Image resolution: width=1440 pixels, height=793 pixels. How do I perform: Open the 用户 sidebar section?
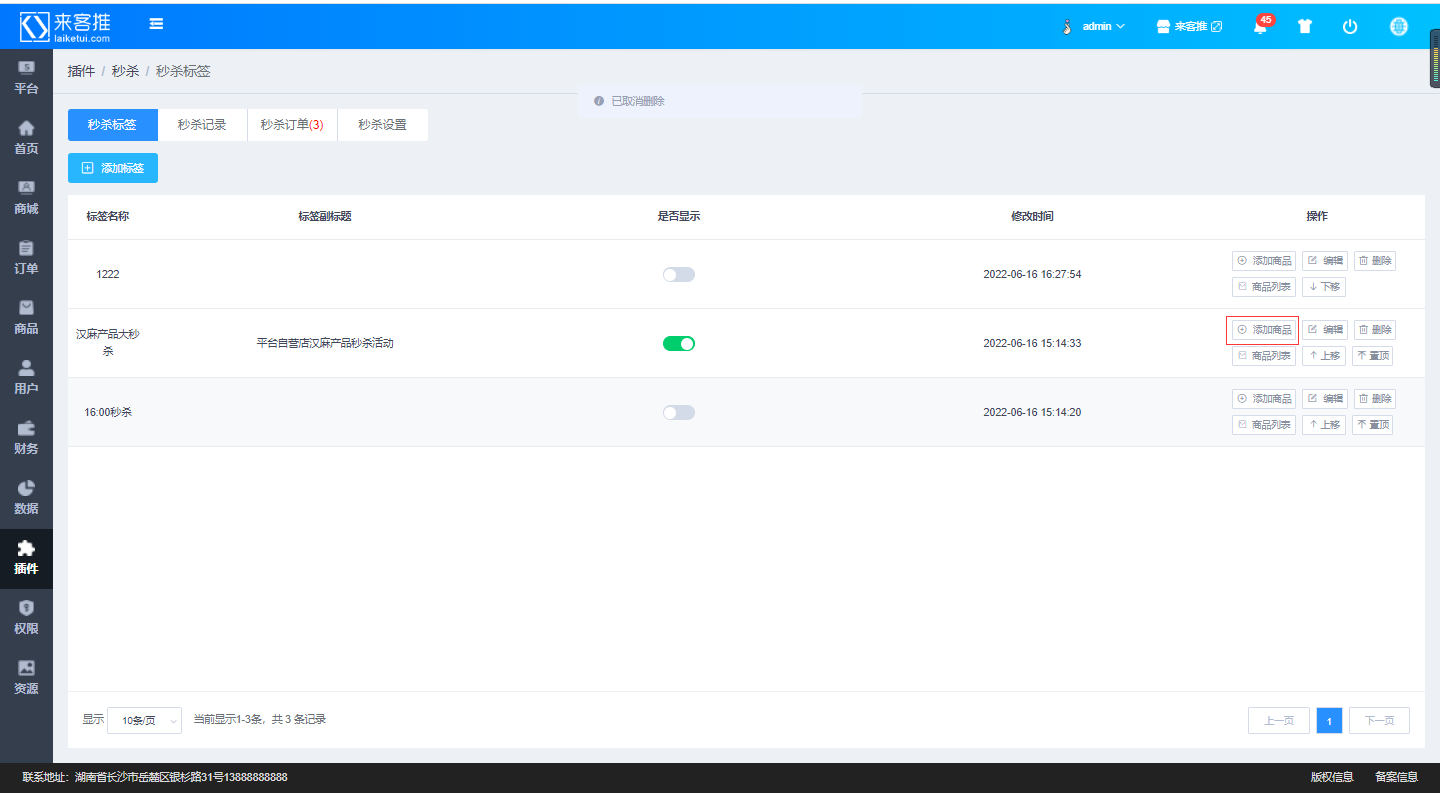tap(26, 378)
